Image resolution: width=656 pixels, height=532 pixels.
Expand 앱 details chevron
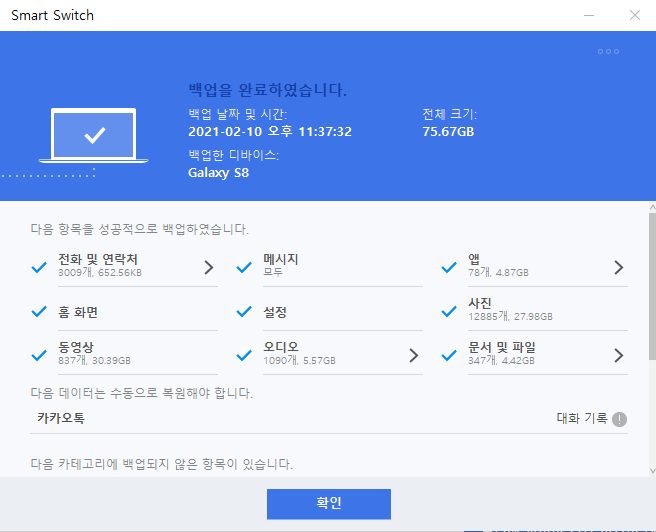[x=619, y=267]
